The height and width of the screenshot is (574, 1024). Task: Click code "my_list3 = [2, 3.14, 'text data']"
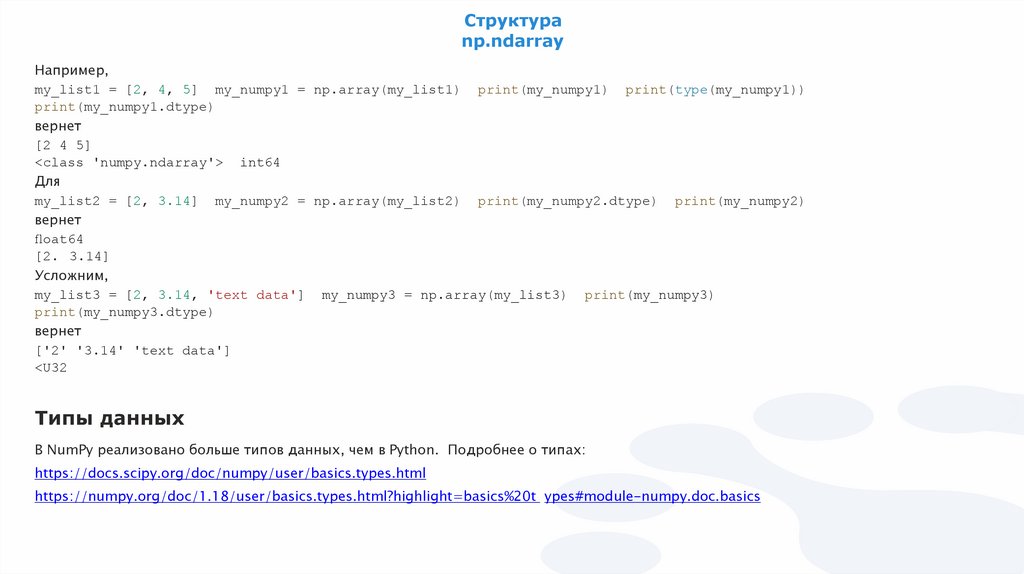coord(169,295)
